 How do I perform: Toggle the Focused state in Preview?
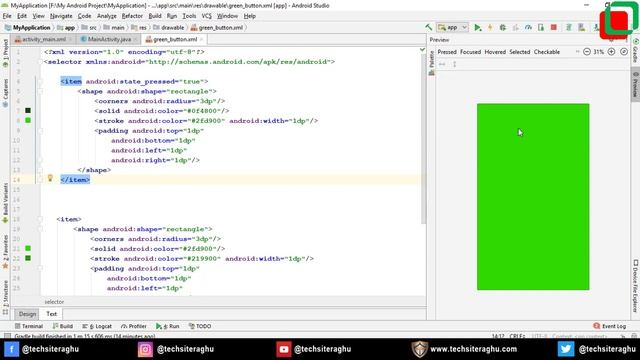coord(470,52)
